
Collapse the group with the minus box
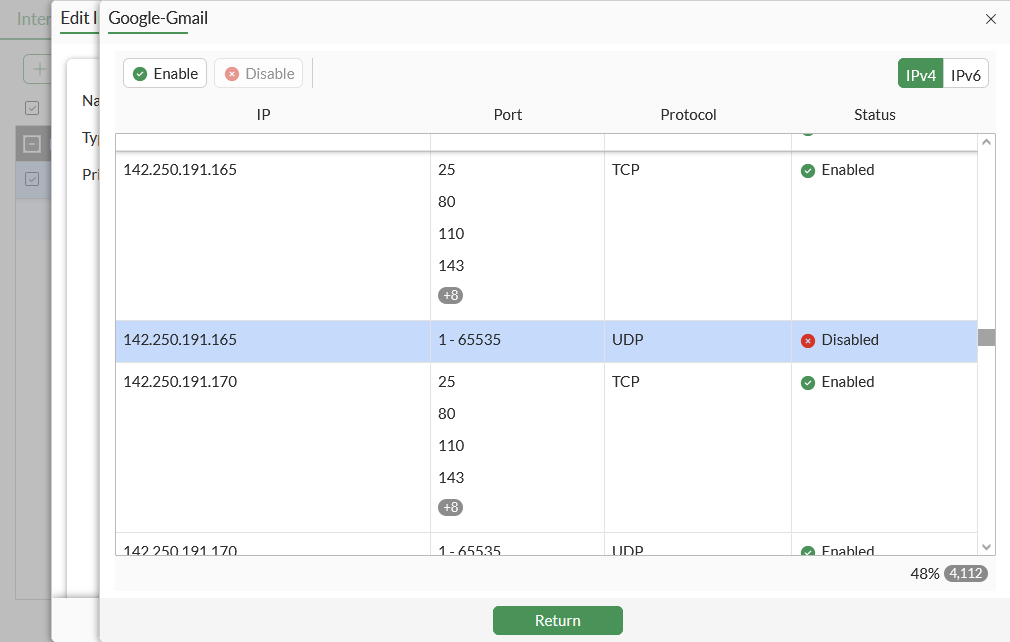pyautogui.click(x=32, y=144)
